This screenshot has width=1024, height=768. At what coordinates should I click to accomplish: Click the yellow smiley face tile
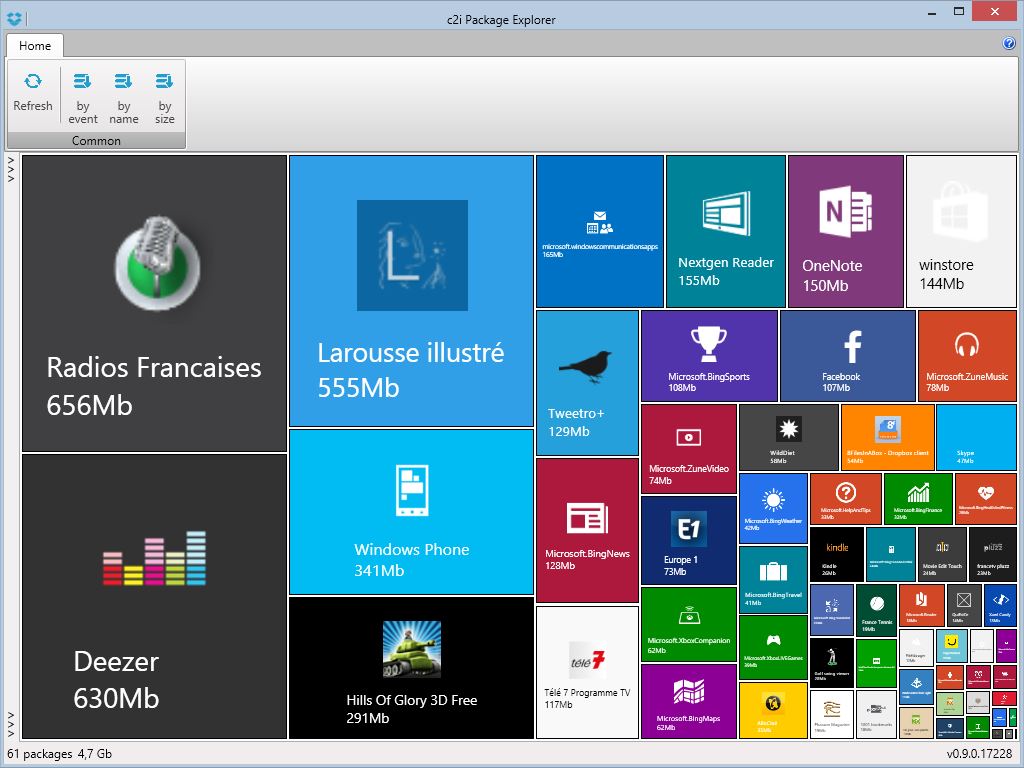coord(952,646)
